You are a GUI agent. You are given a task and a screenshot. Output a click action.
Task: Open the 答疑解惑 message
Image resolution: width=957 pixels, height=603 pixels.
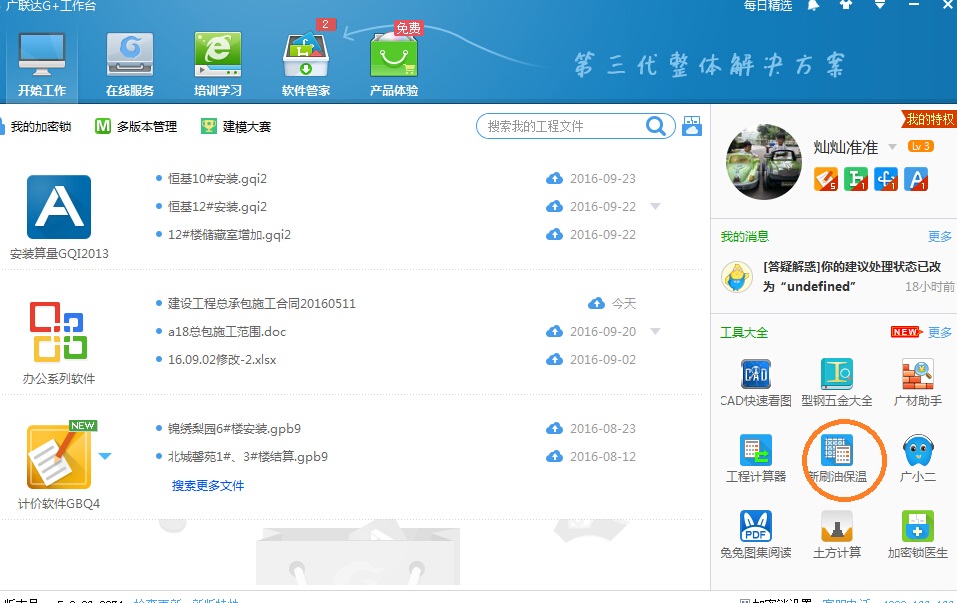pyautogui.click(x=852, y=276)
